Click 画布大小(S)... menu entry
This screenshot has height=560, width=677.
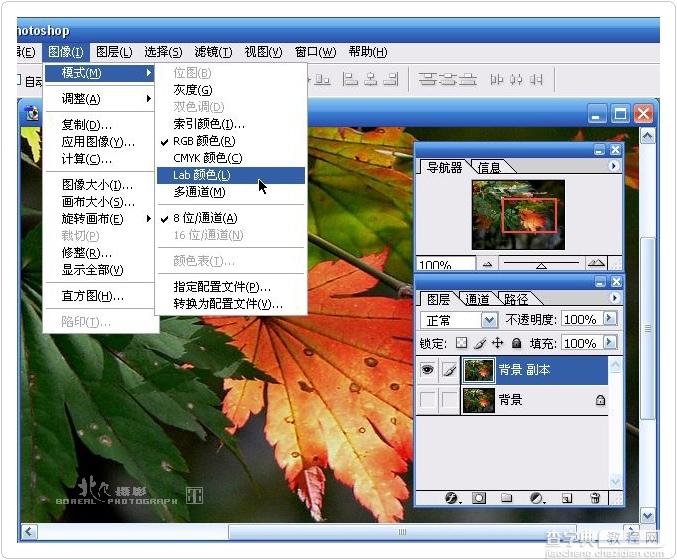pos(99,202)
